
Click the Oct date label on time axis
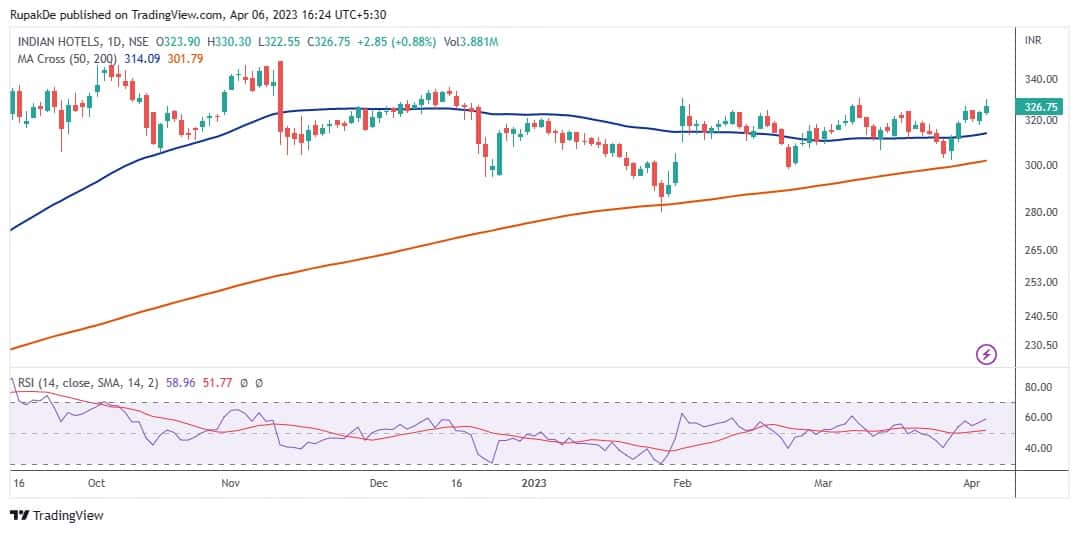pos(96,483)
